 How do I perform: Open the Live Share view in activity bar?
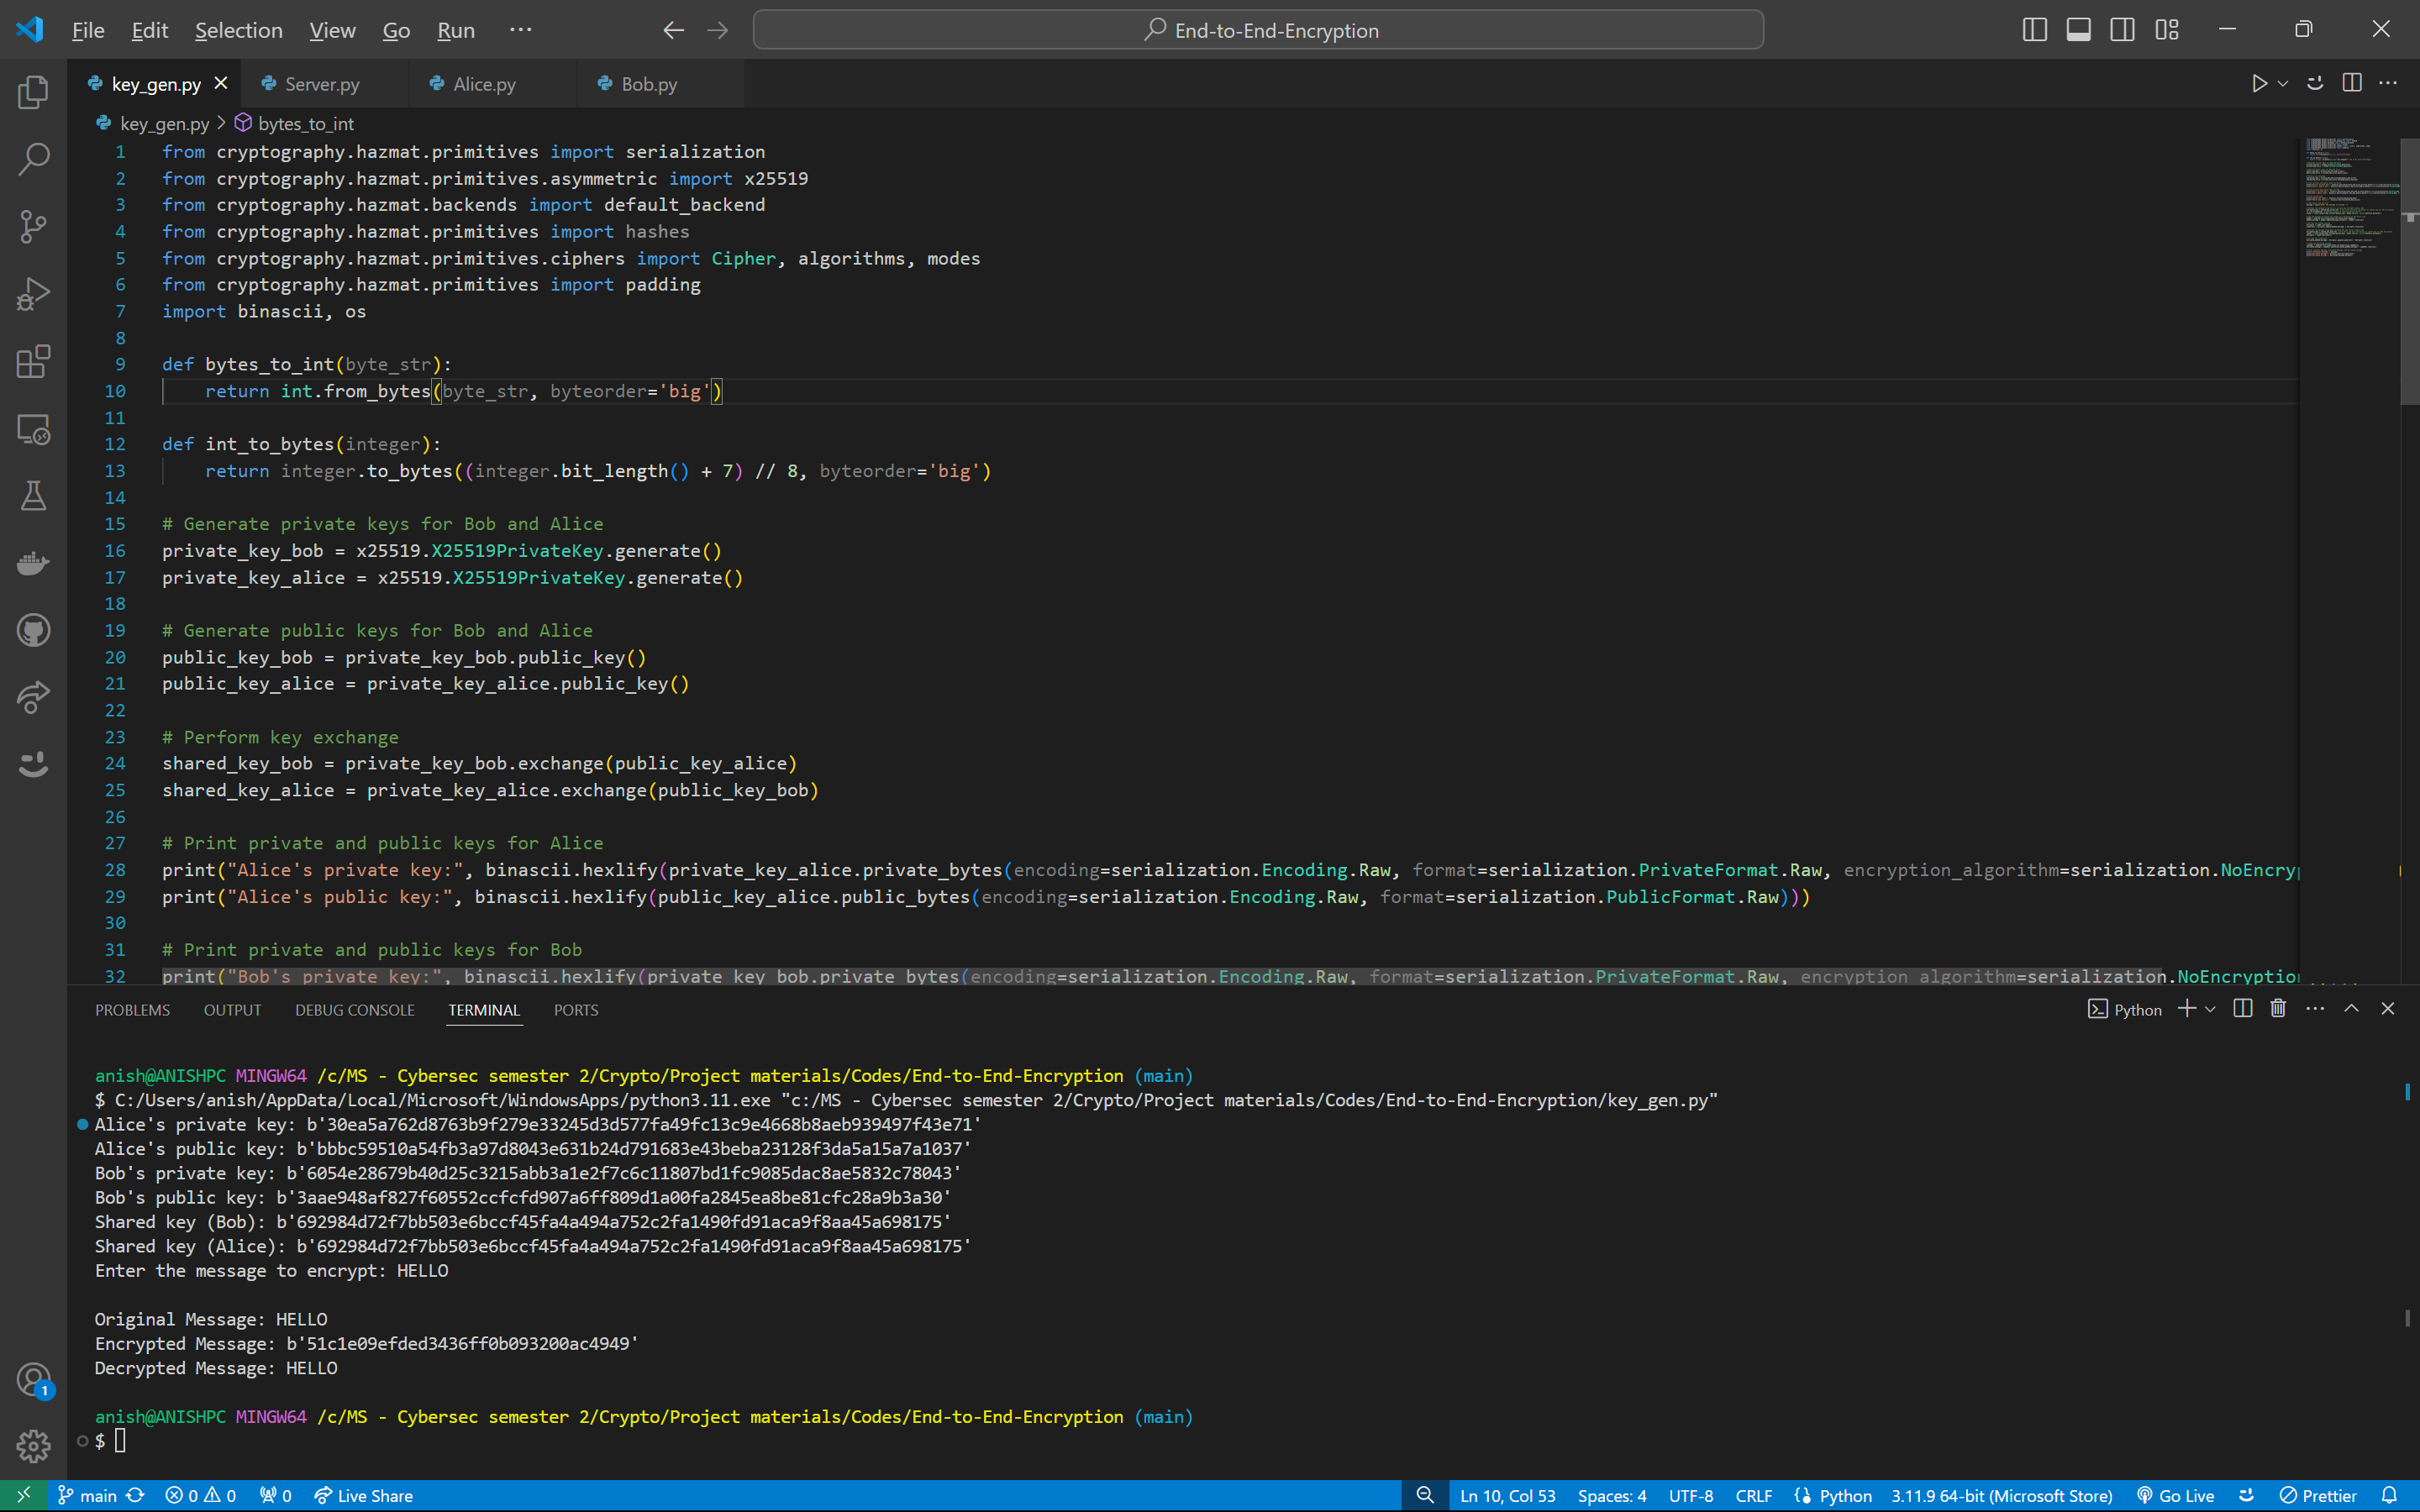click(33, 697)
